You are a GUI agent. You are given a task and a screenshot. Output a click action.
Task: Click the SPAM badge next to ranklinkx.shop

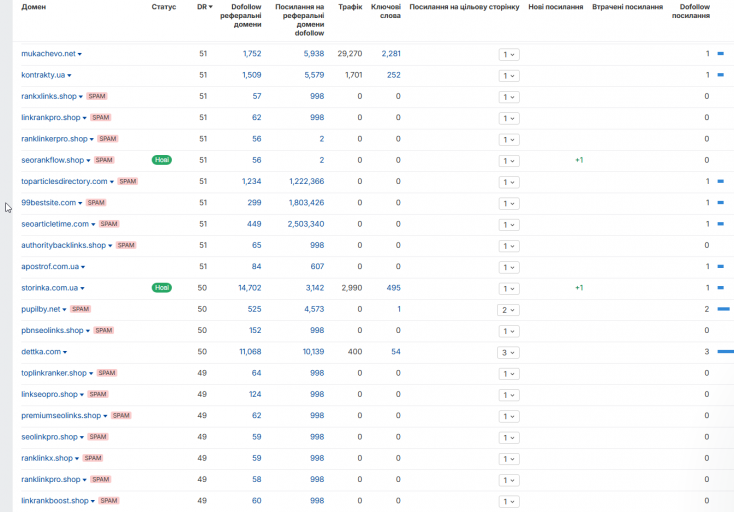[93, 458]
